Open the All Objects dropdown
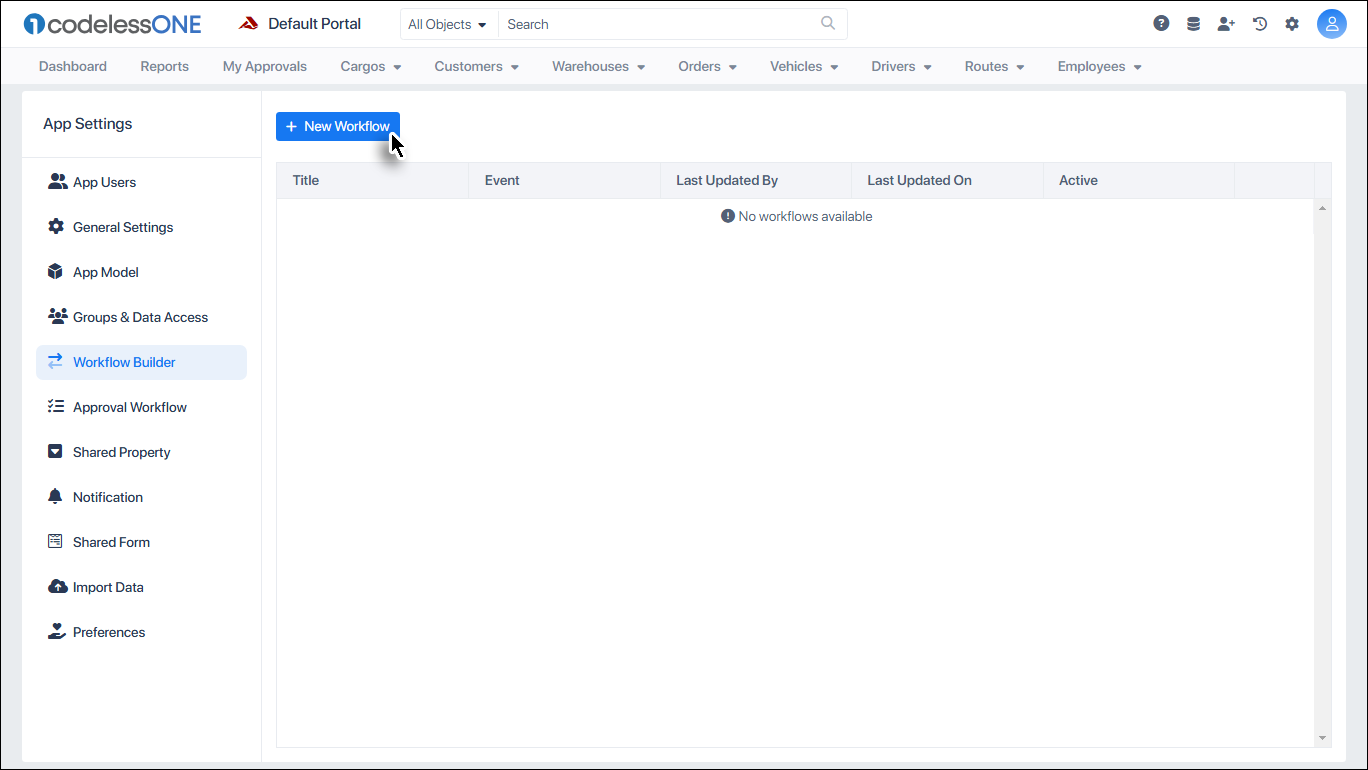This screenshot has height=770, width=1368. pyautogui.click(x=448, y=24)
